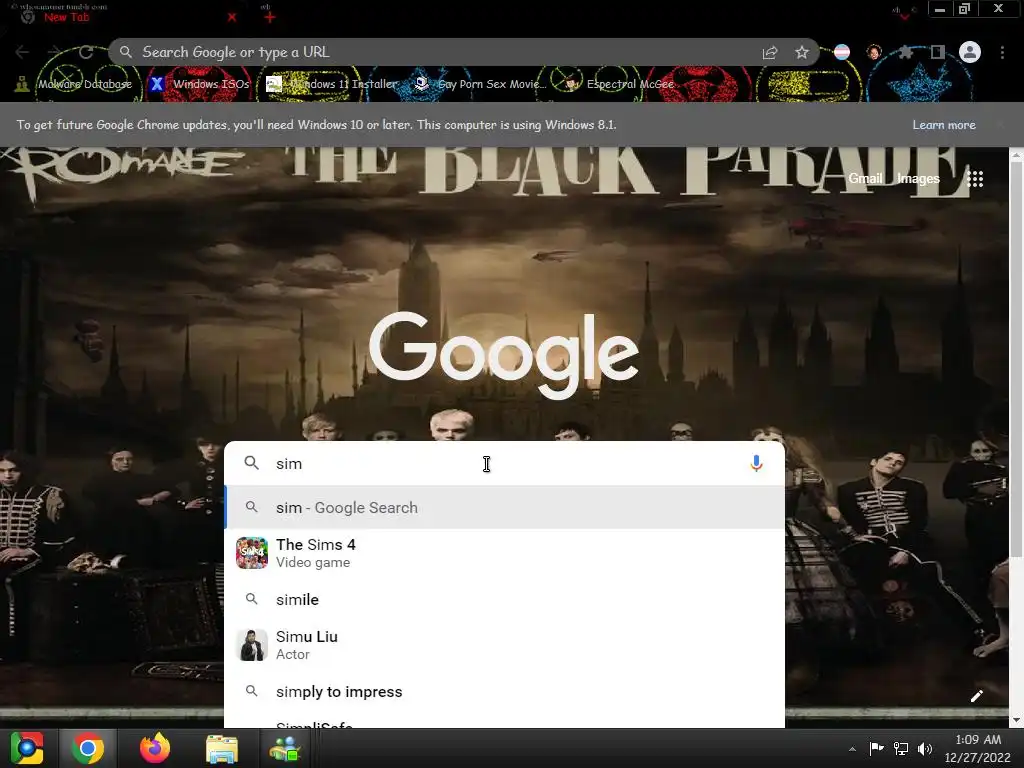1024x768 pixels.
Task: Open Action Center flag icon
Action: coord(876,748)
